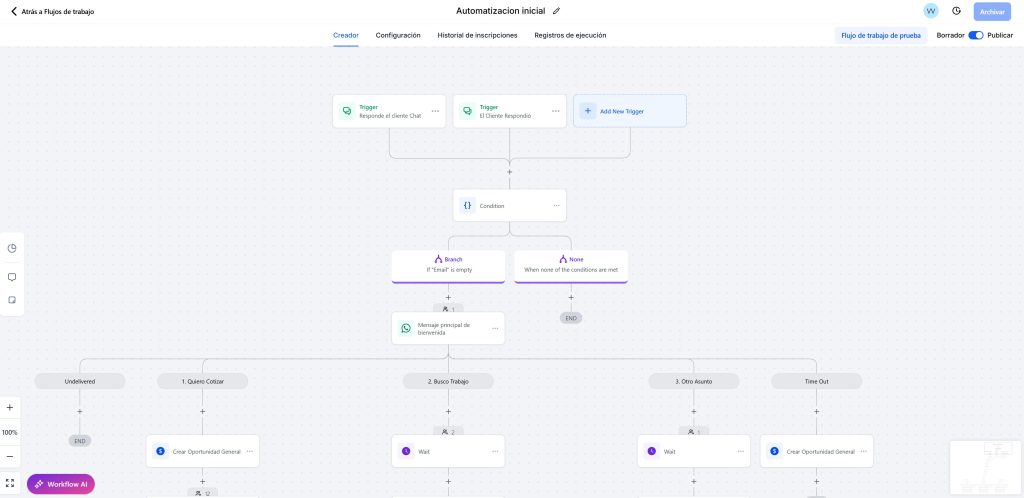
Task: Click the fullscreen expand icon
Action: coord(10,484)
